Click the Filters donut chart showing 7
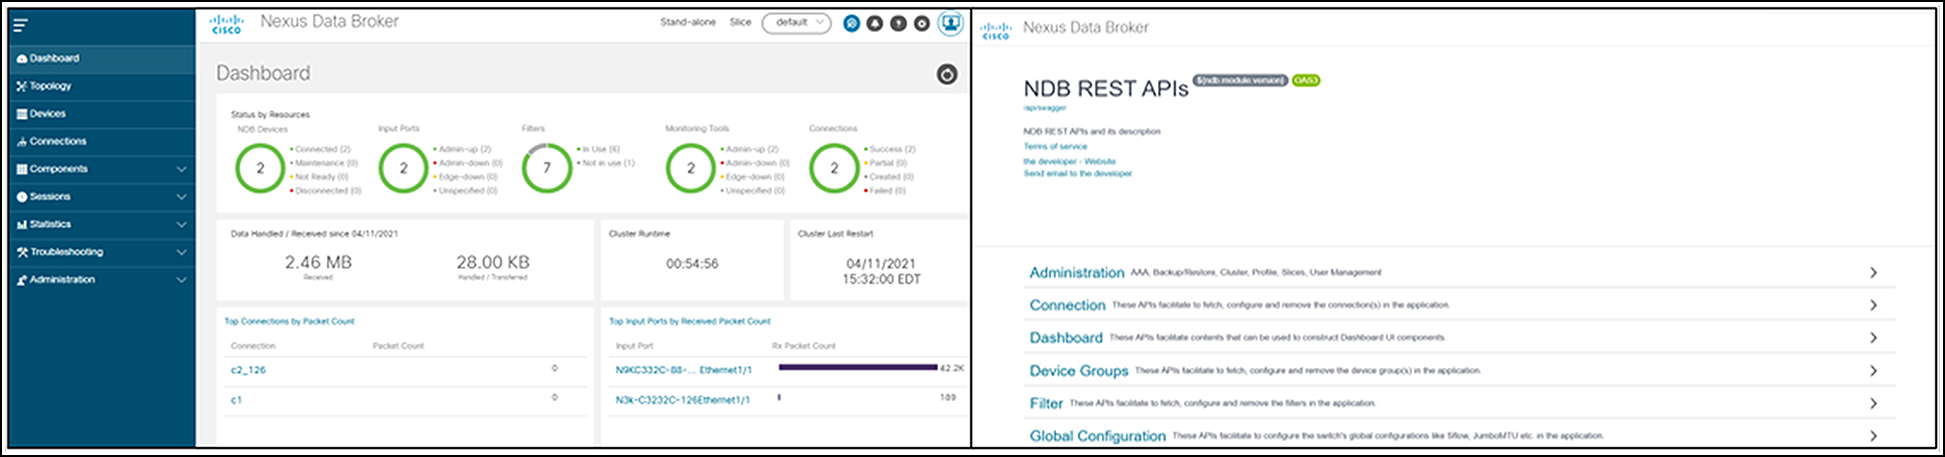The image size is (1945, 457). 547,168
